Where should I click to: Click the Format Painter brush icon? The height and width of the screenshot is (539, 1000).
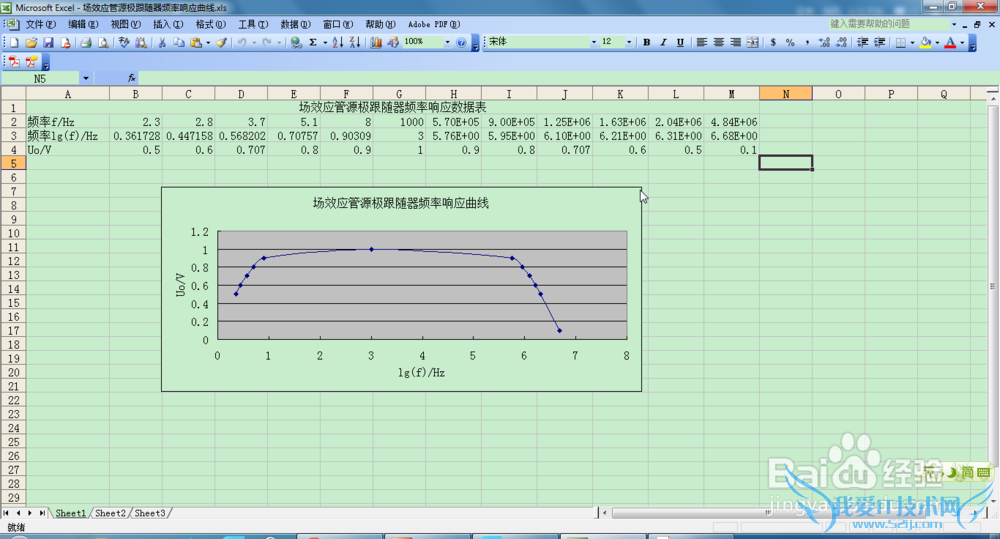(x=222, y=43)
